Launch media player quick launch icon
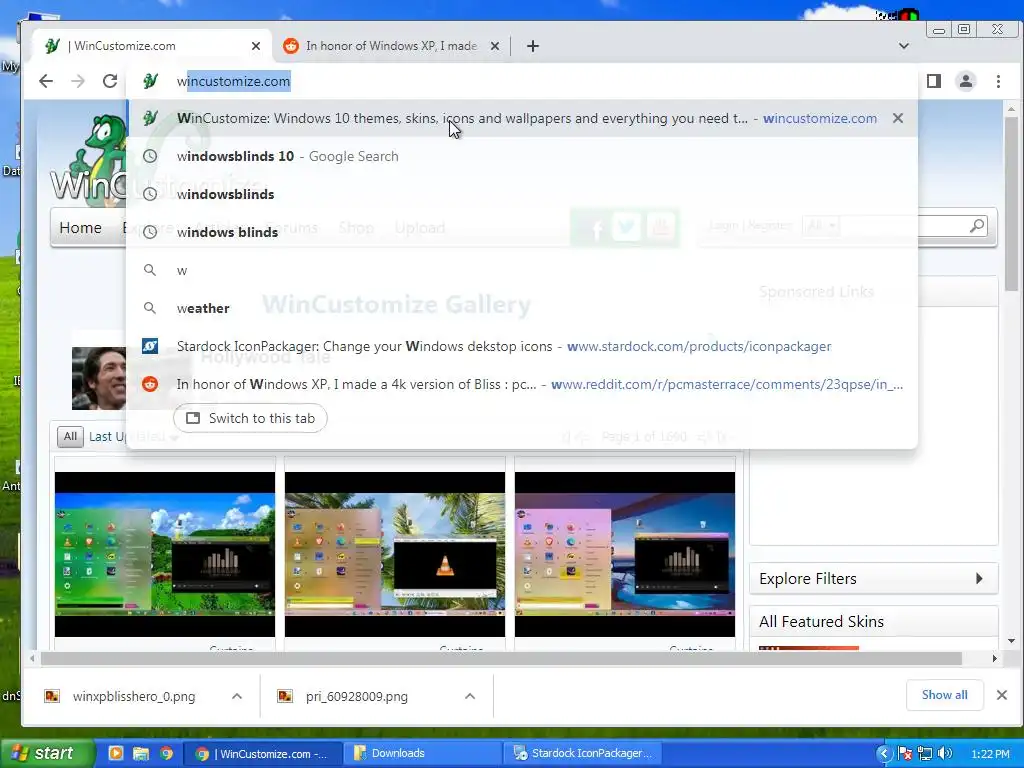 click(x=116, y=753)
